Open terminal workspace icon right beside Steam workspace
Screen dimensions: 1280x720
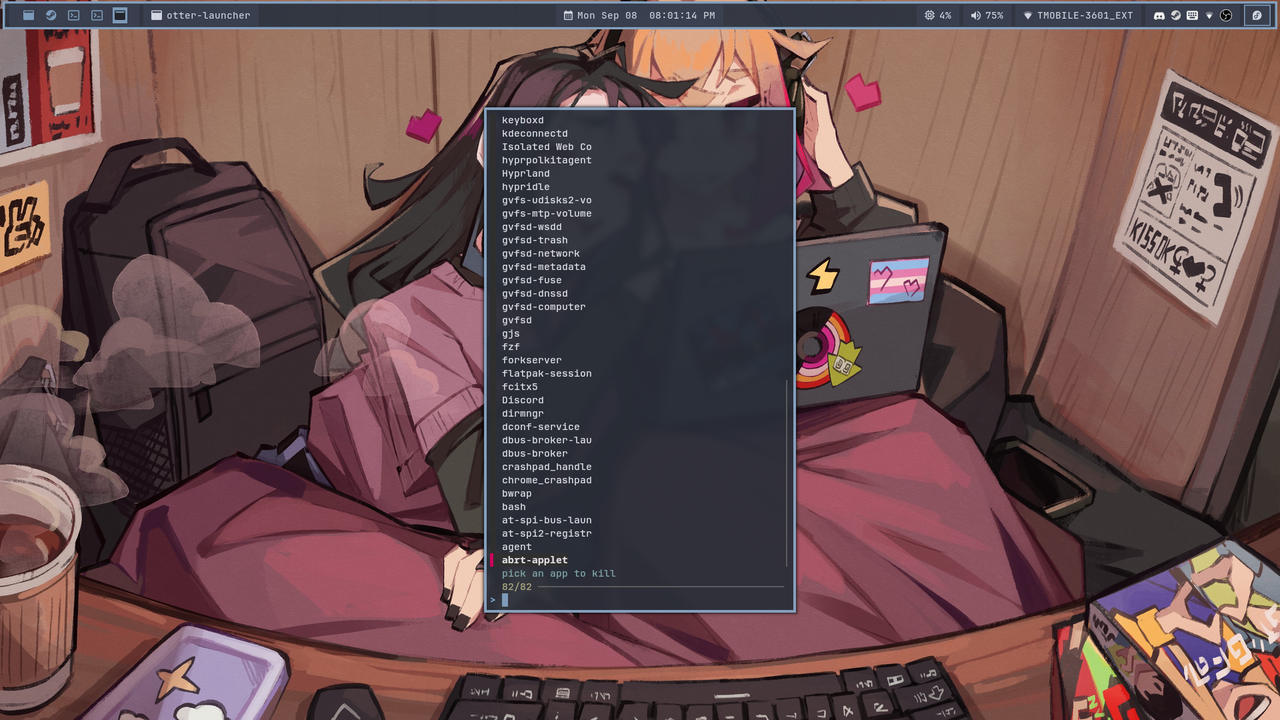click(74, 15)
